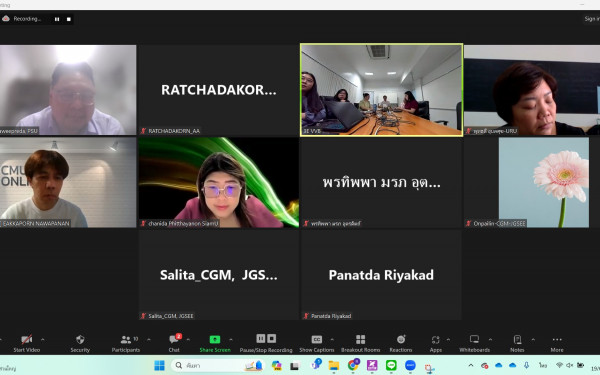Stop recording from the bottom toolbar

tap(271, 338)
